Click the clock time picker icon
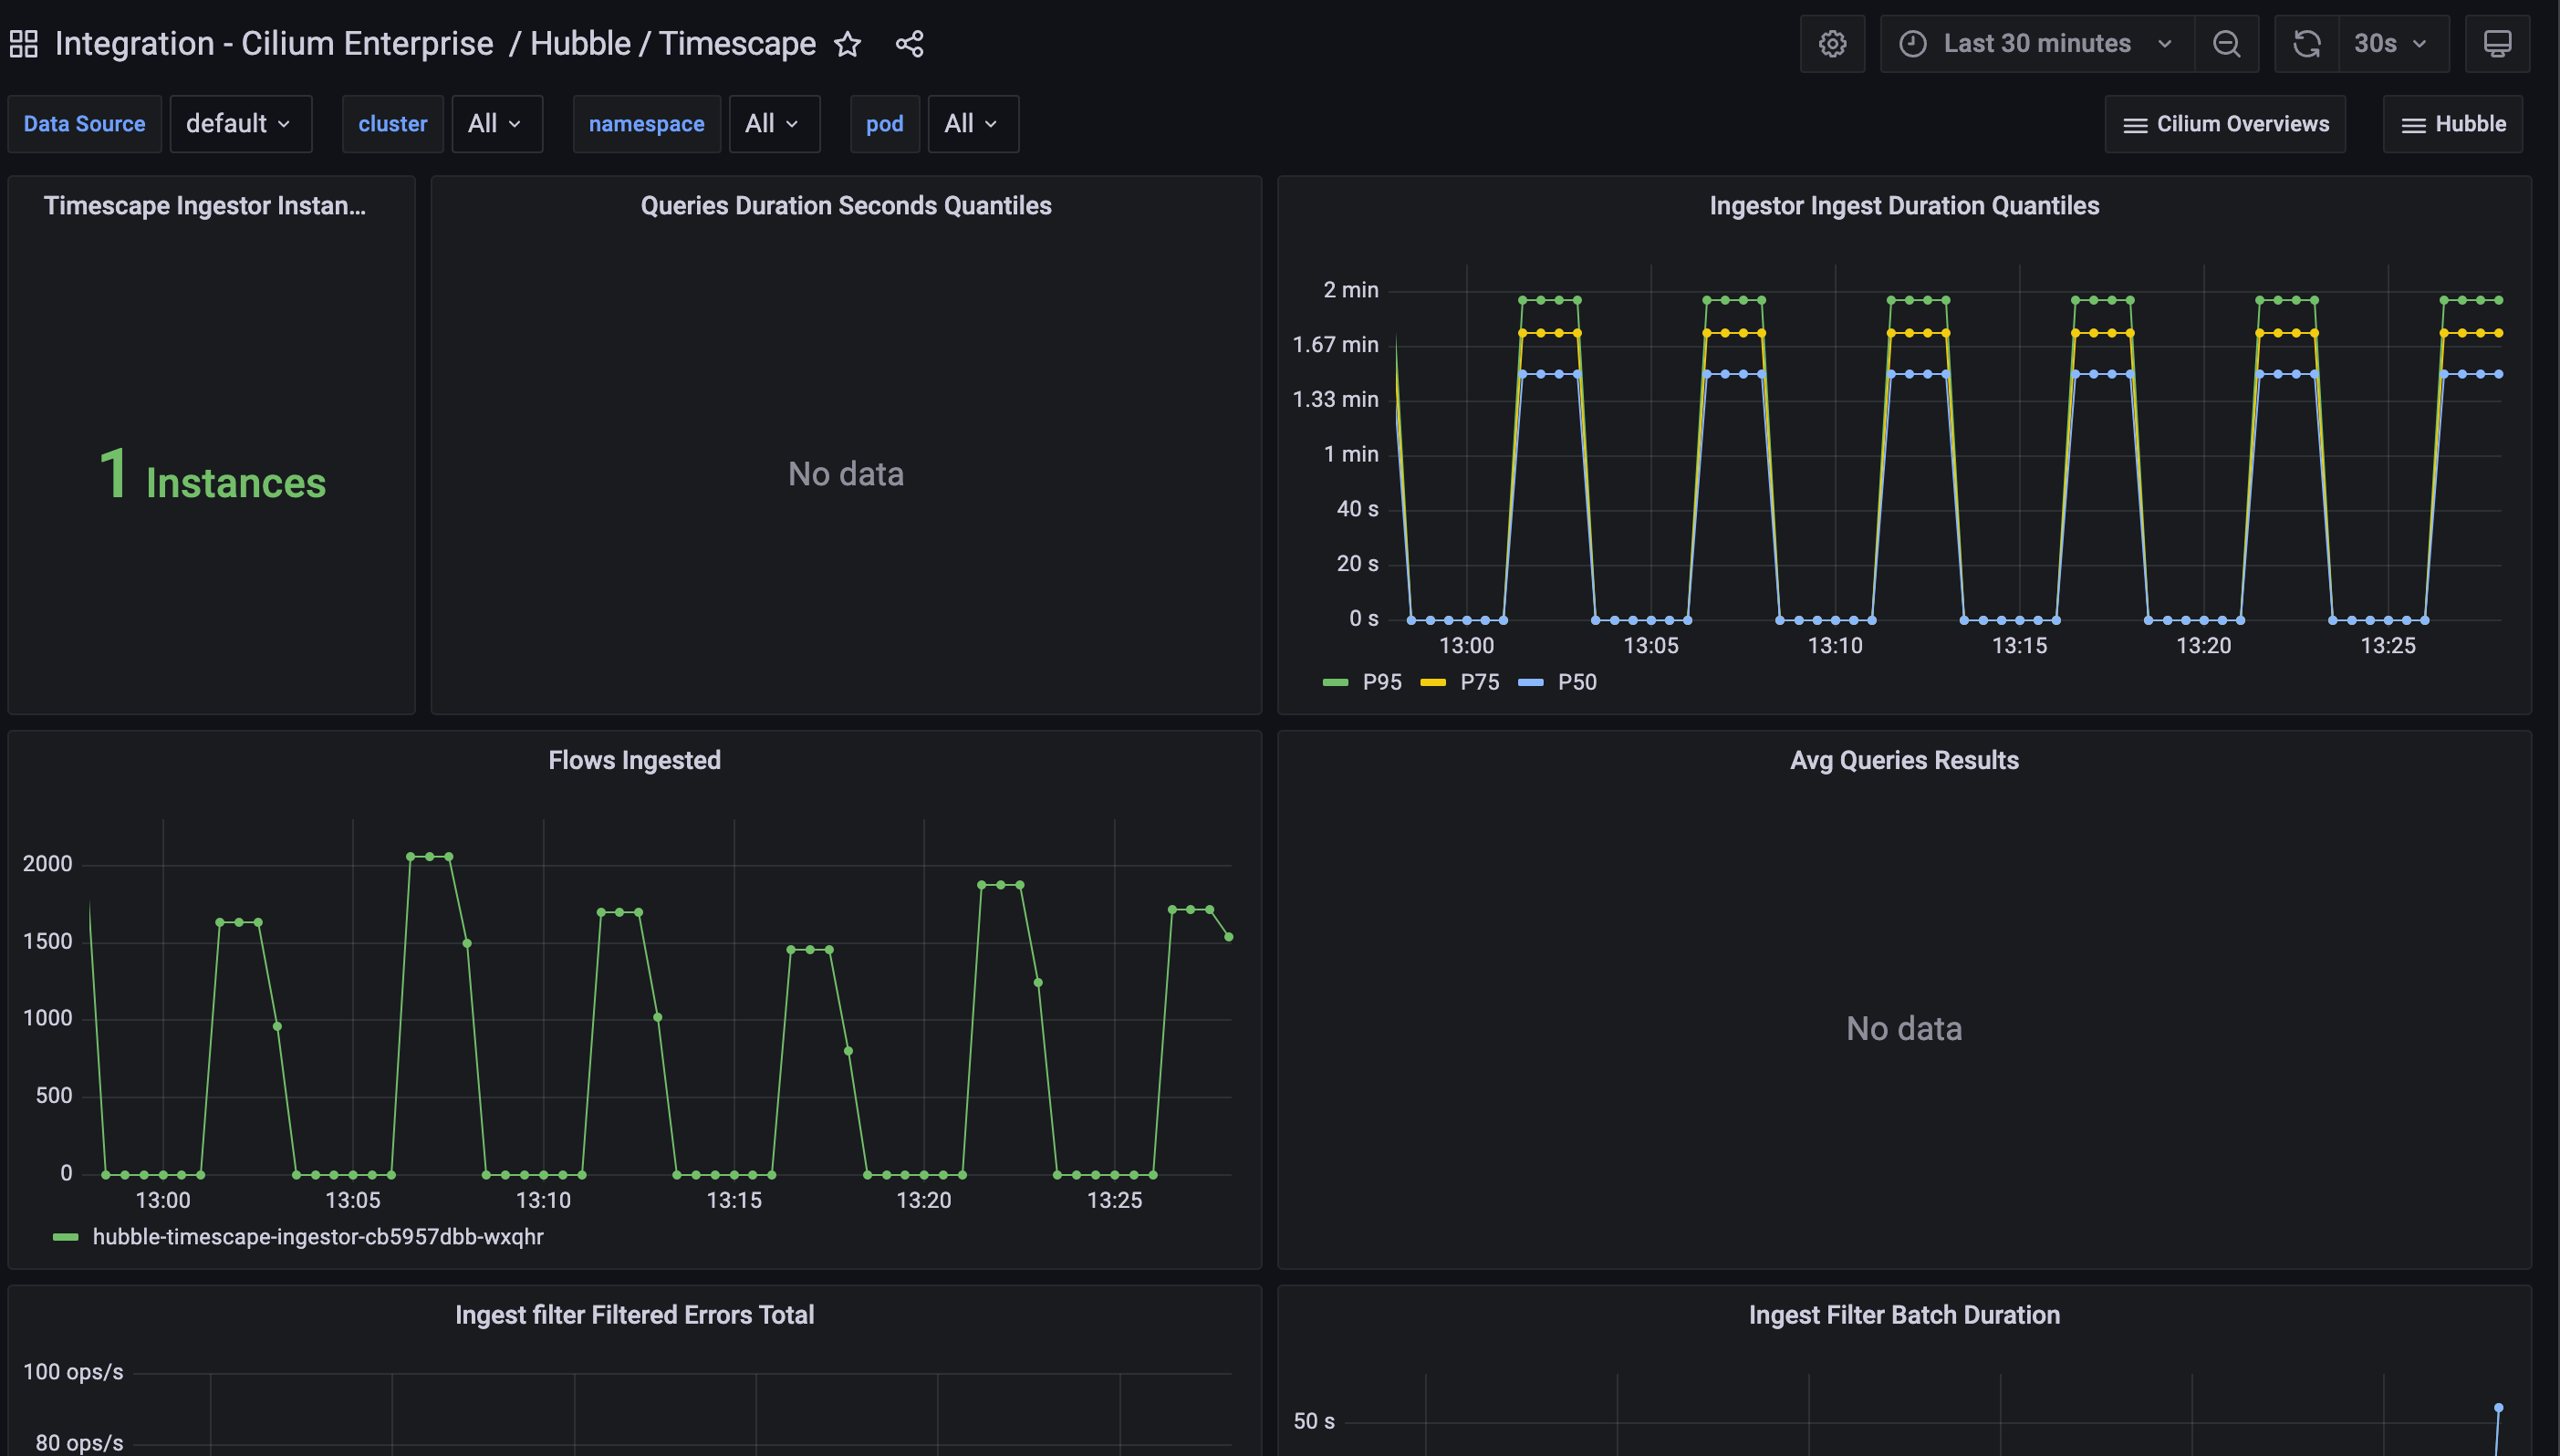2560x1456 pixels. coord(1913,44)
